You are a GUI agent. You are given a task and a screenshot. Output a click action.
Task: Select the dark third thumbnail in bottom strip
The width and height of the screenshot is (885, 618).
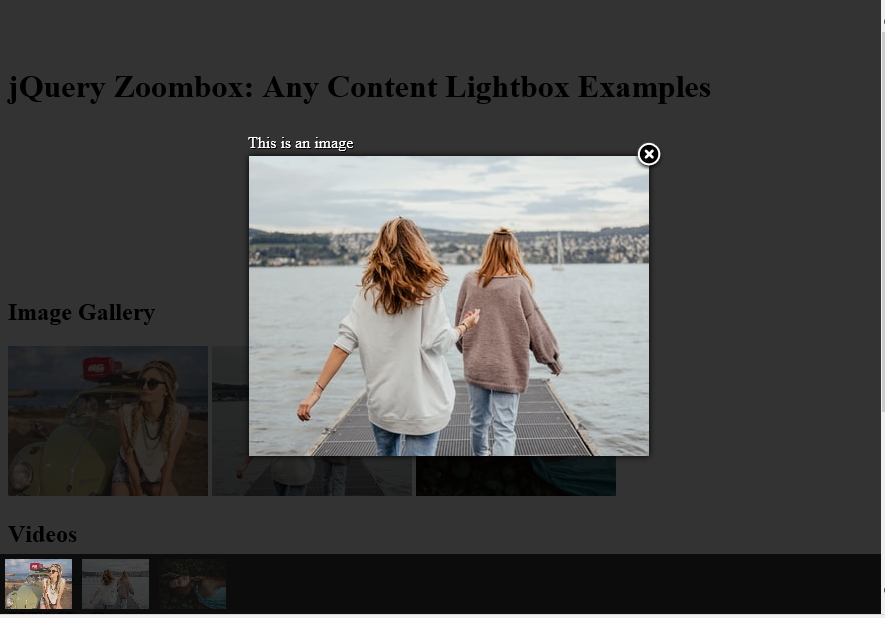point(192,584)
